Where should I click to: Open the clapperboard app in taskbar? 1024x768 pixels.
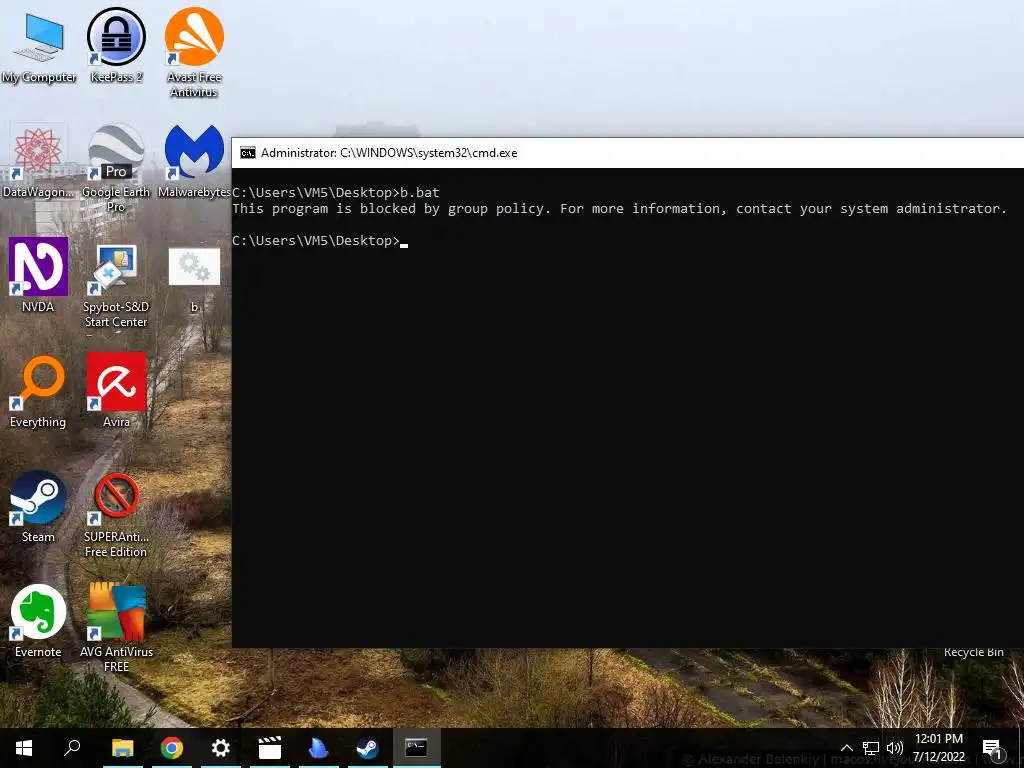click(x=270, y=748)
